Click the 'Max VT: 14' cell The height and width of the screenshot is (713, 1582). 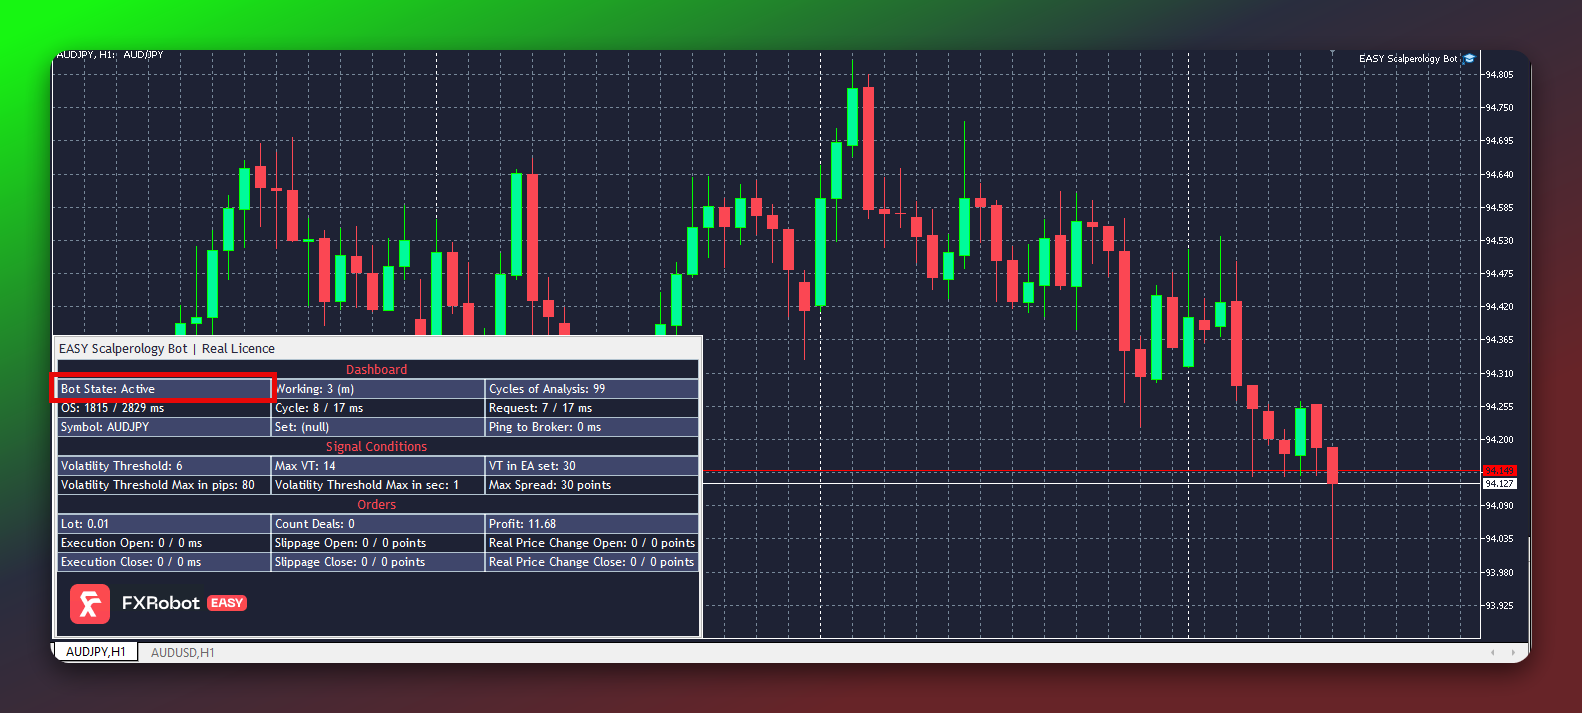pyautogui.click(x=378, y=466)
